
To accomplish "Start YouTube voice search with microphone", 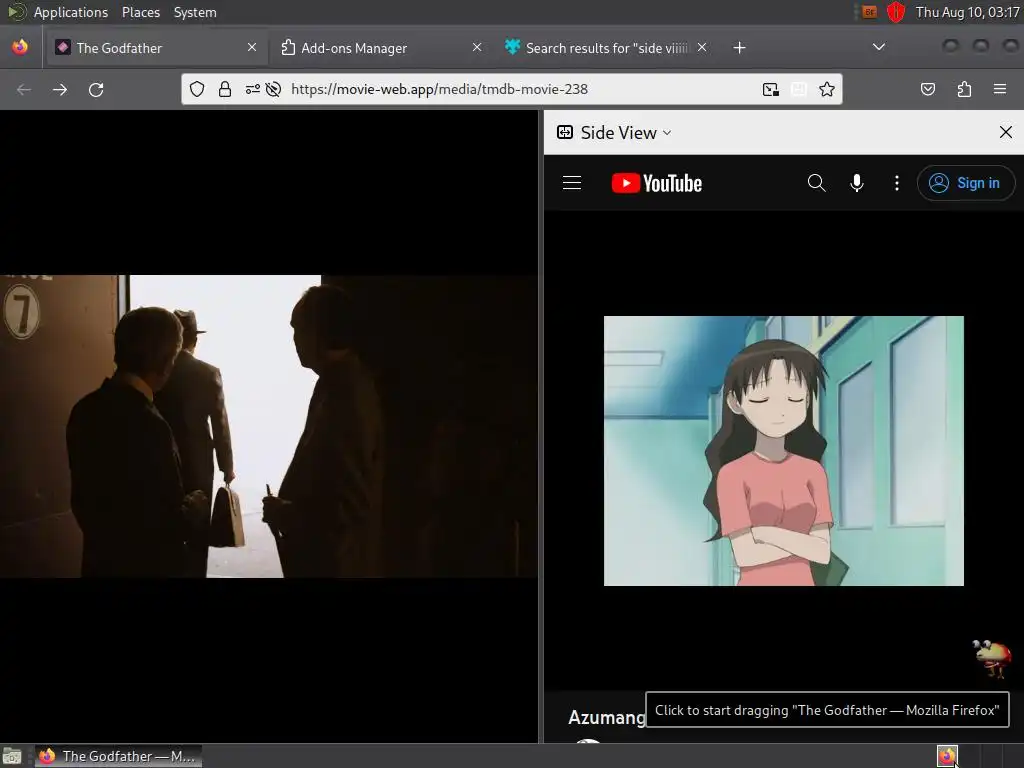I will tap(857, 183).
